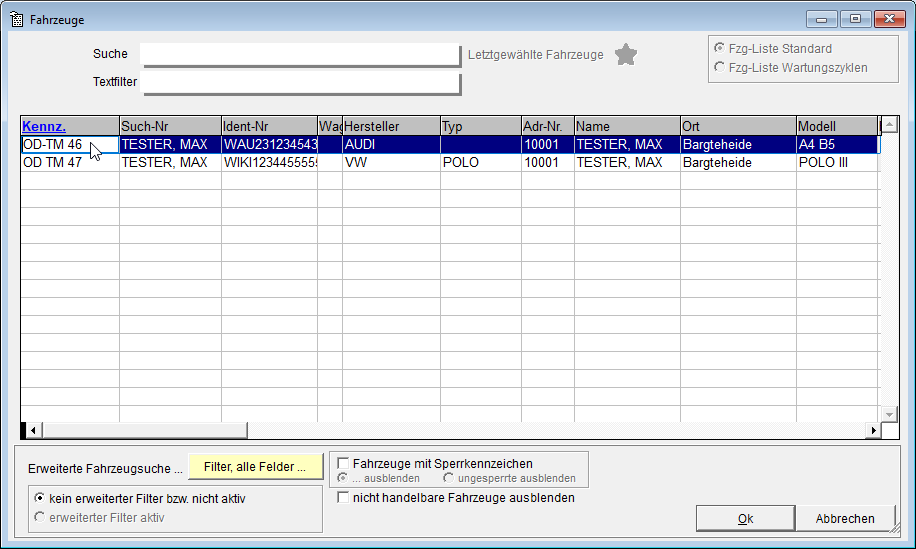Click the Hersteller column header
The height and width of the screenshot is (549, 916).
391,126
